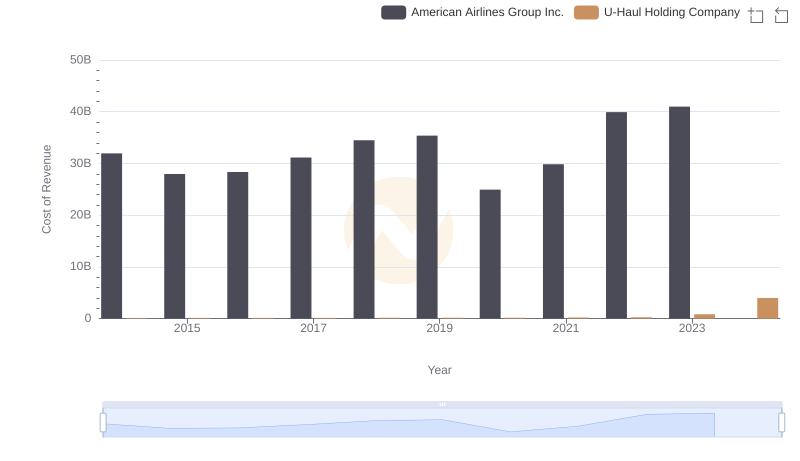Click the 'Year' axis title
This screenshot has width=800, height=461.
439,370
